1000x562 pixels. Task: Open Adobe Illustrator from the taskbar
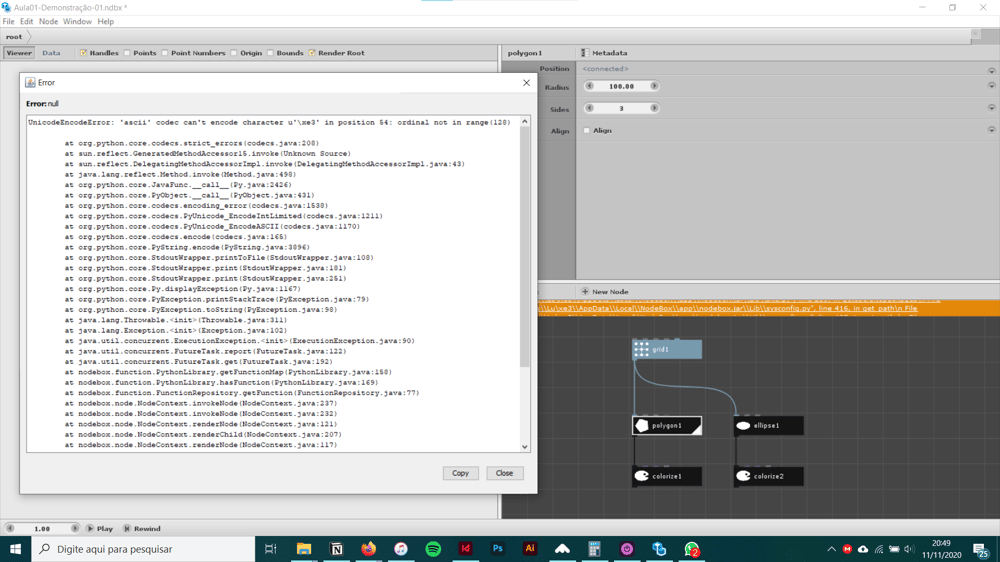(530, 549)
